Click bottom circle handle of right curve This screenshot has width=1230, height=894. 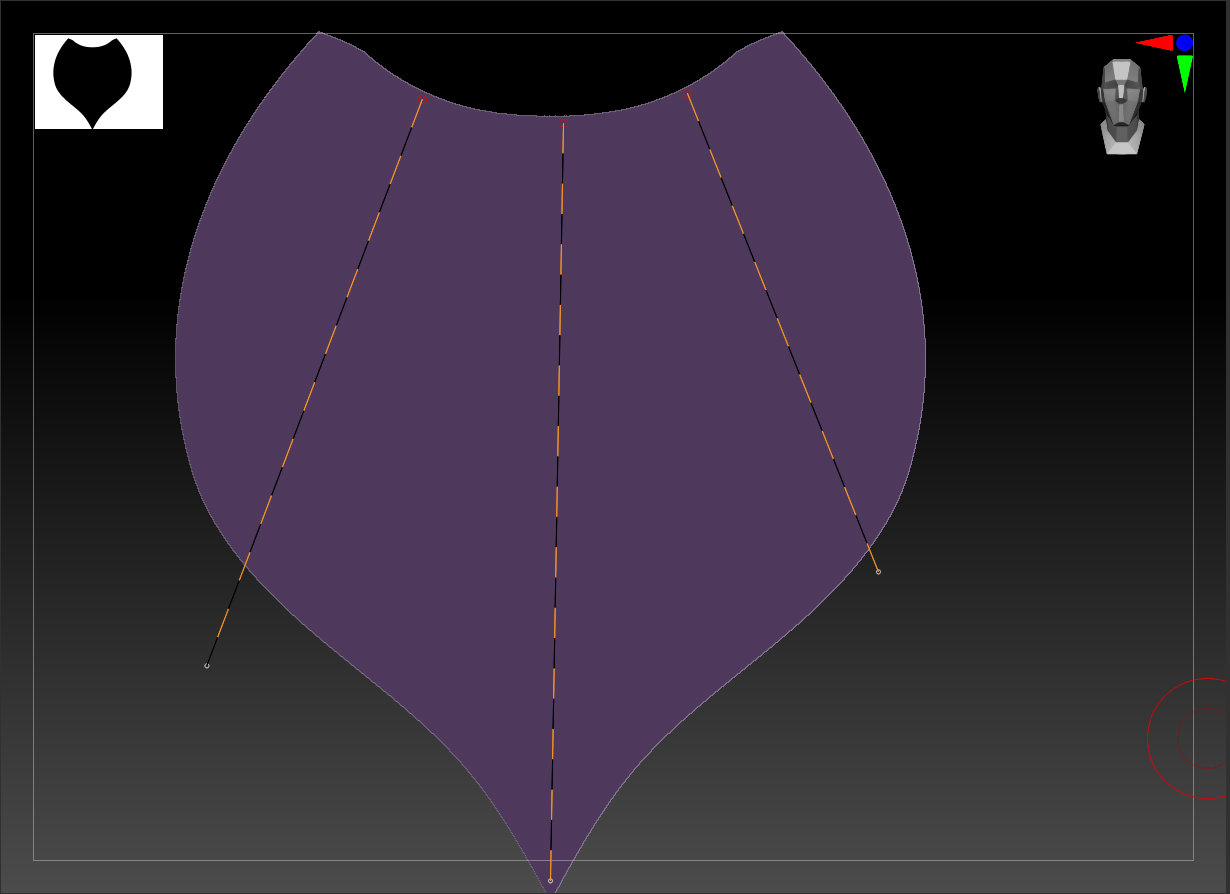coord(878,572)
